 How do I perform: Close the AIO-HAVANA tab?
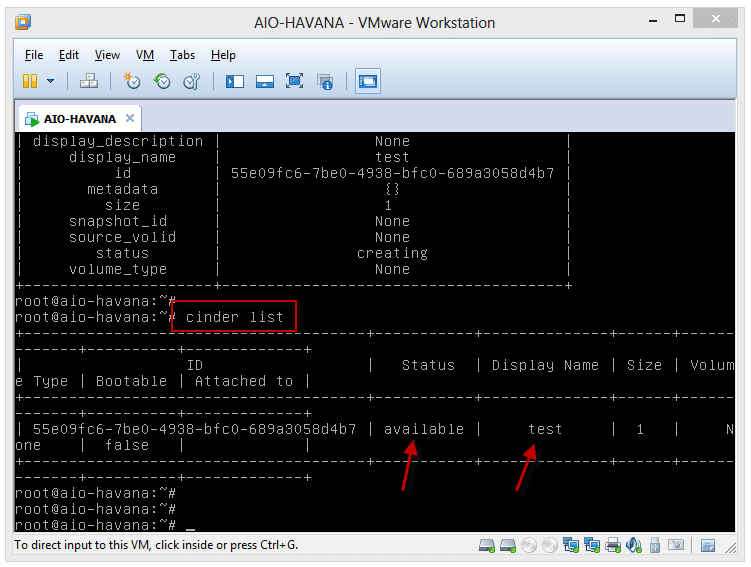(x=130, y=118)
